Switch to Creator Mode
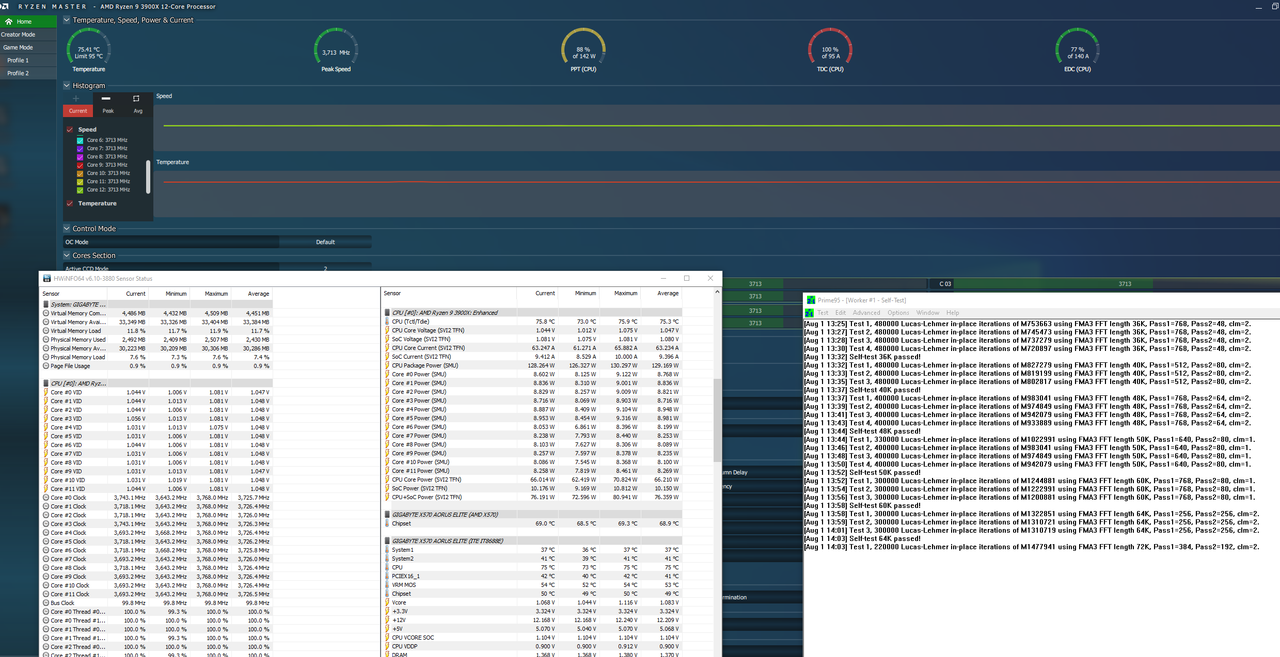 pos(29,34)
